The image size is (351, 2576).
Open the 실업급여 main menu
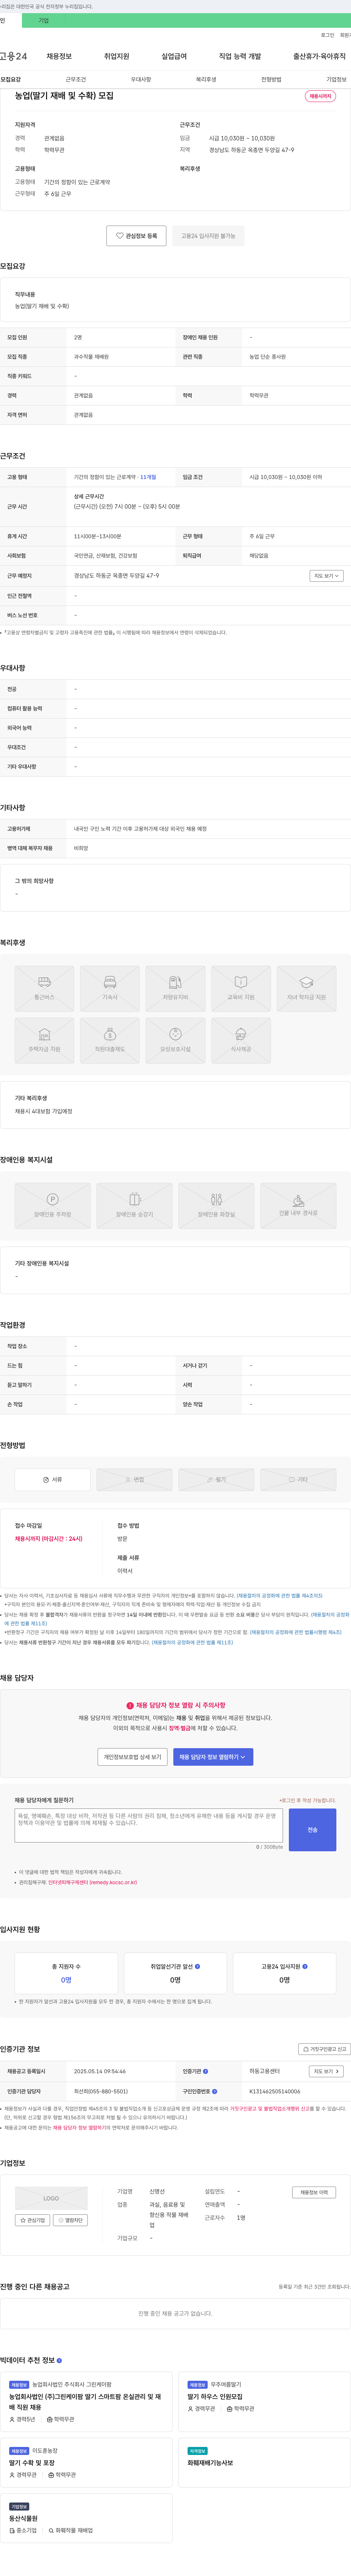click(x=174, y=56)
